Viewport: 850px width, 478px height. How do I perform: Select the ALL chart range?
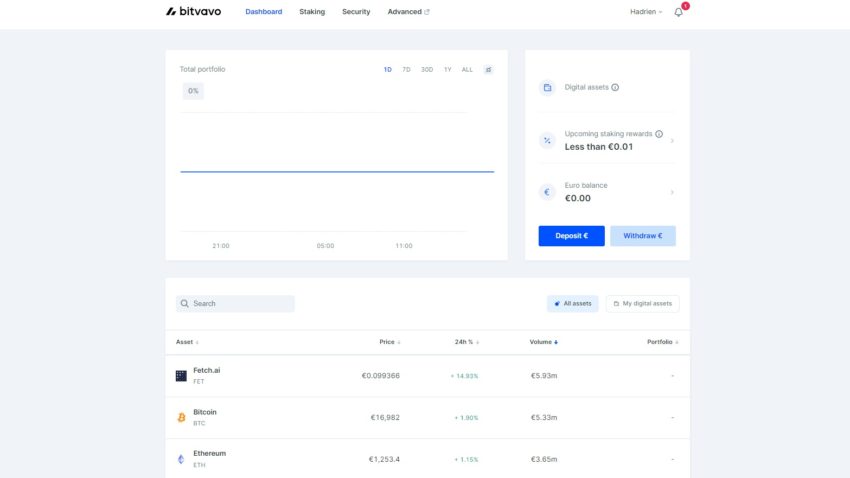[467, 69]
